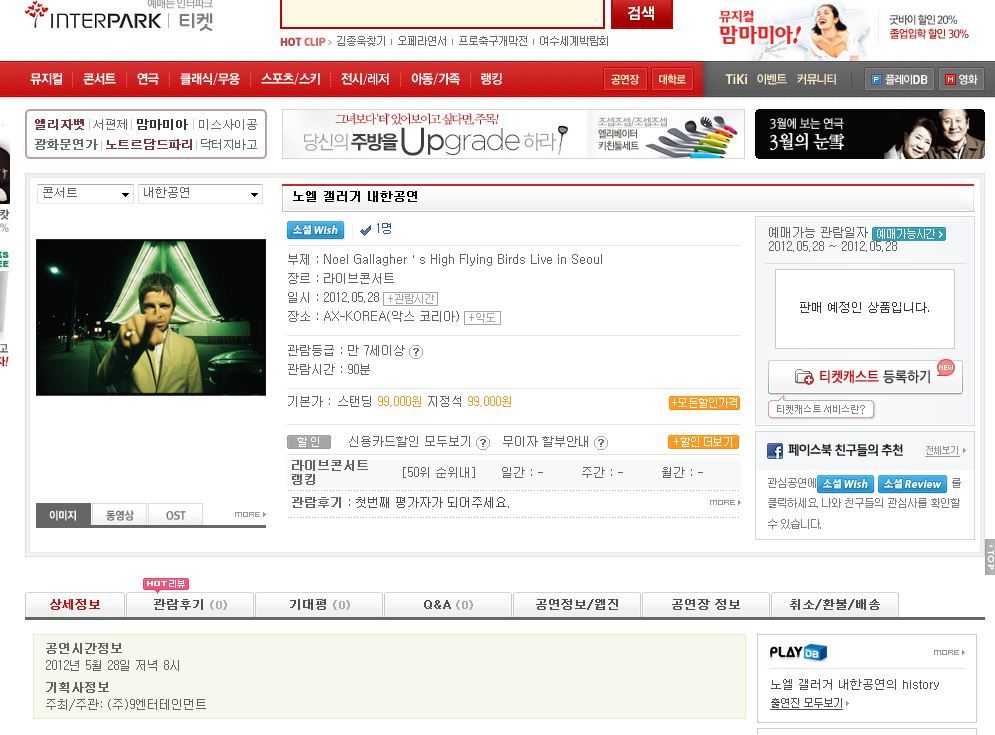Open the 콘서트 category dropdown
Image resolution: width=995 pixels, height=735 pixels.
tap(85, 193)
